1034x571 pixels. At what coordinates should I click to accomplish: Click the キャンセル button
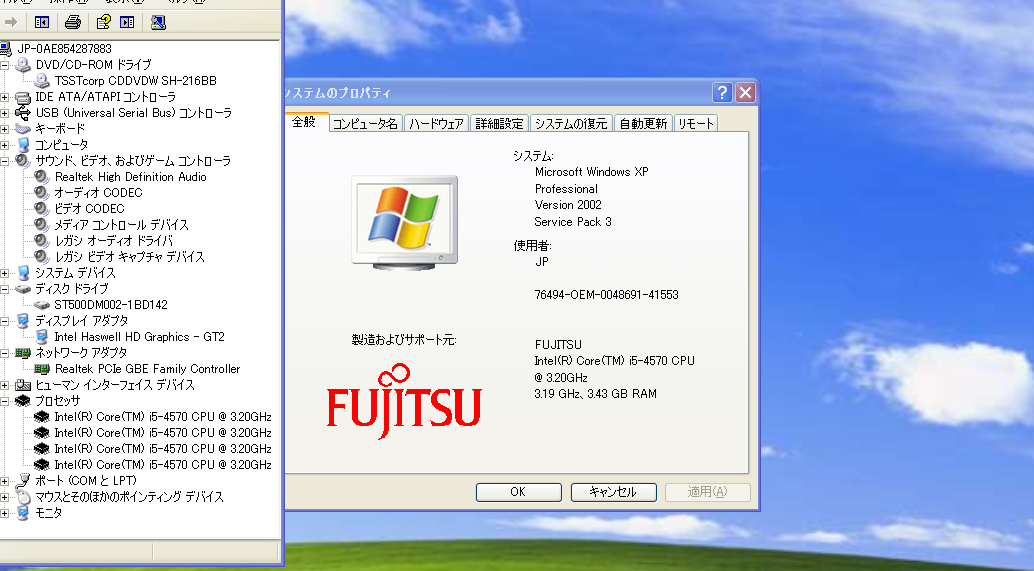pos(613,492)
